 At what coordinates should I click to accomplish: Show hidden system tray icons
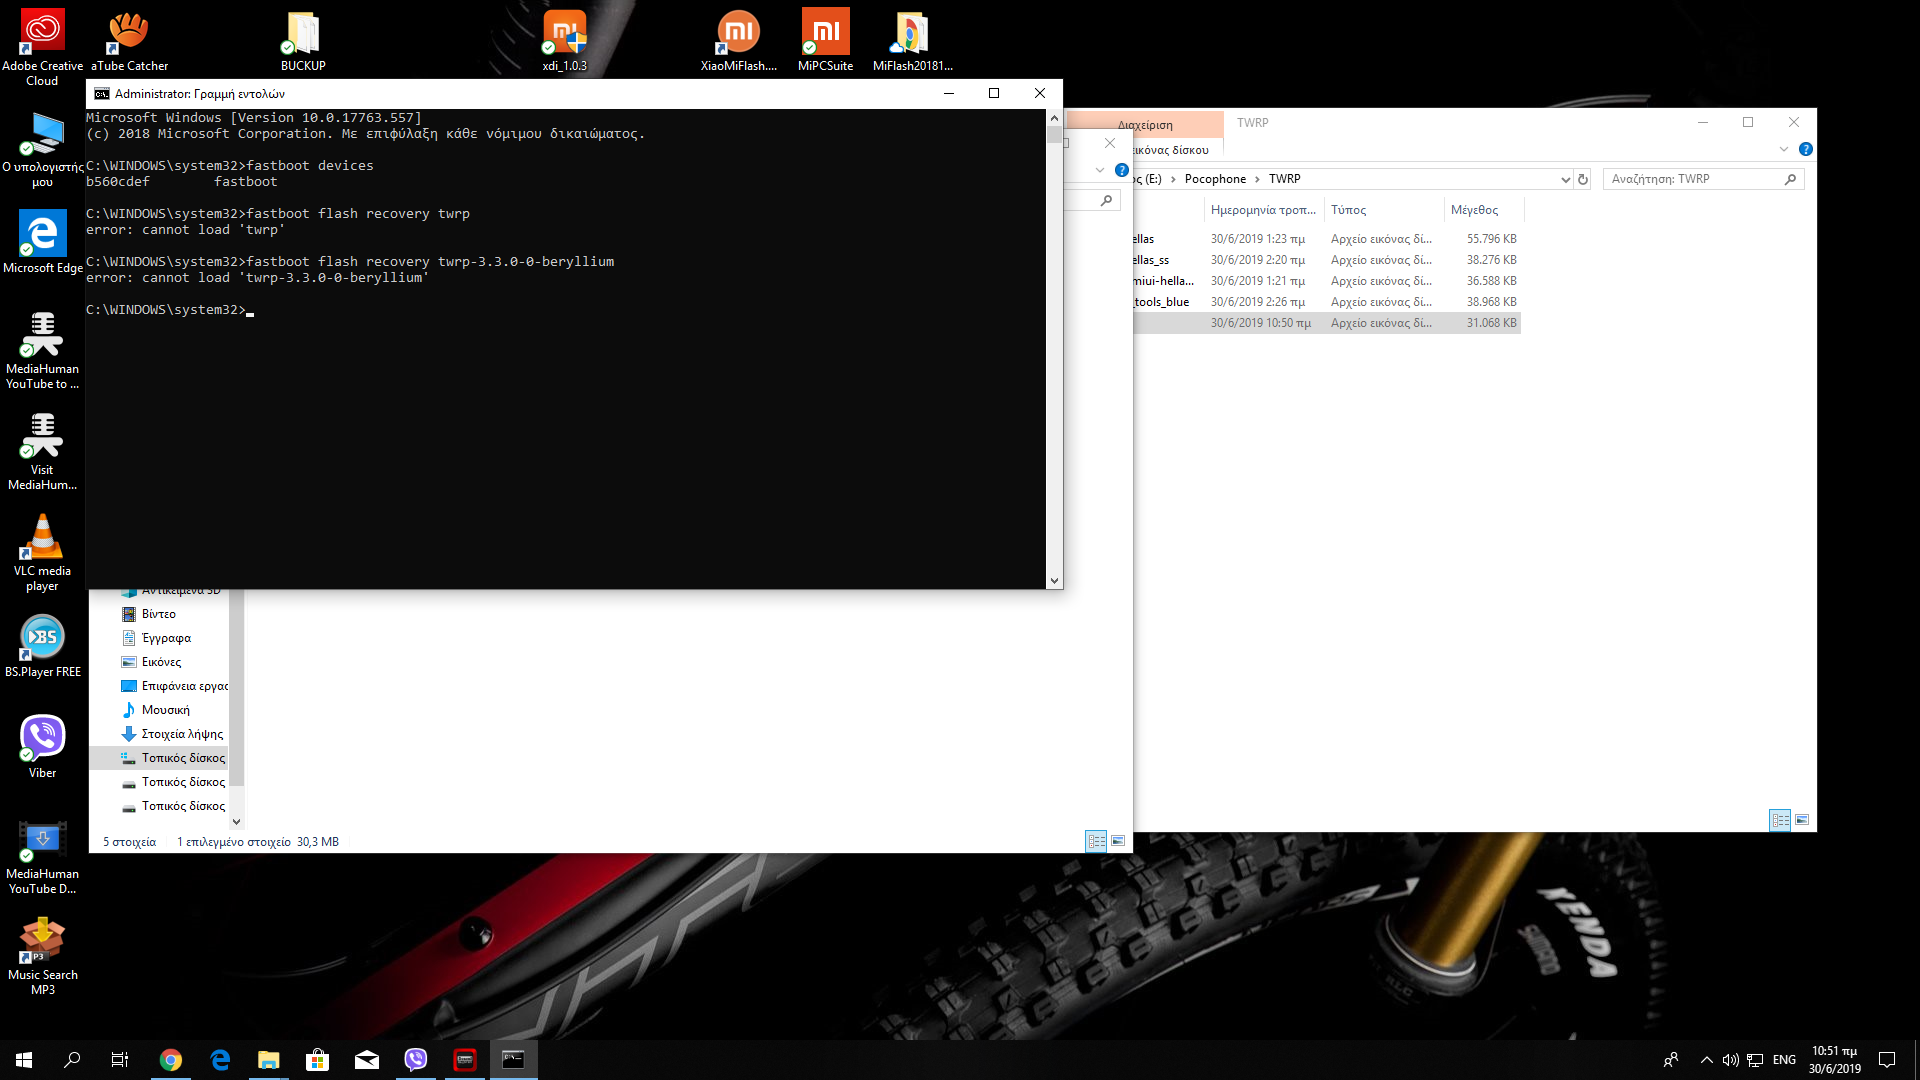1706,1060
